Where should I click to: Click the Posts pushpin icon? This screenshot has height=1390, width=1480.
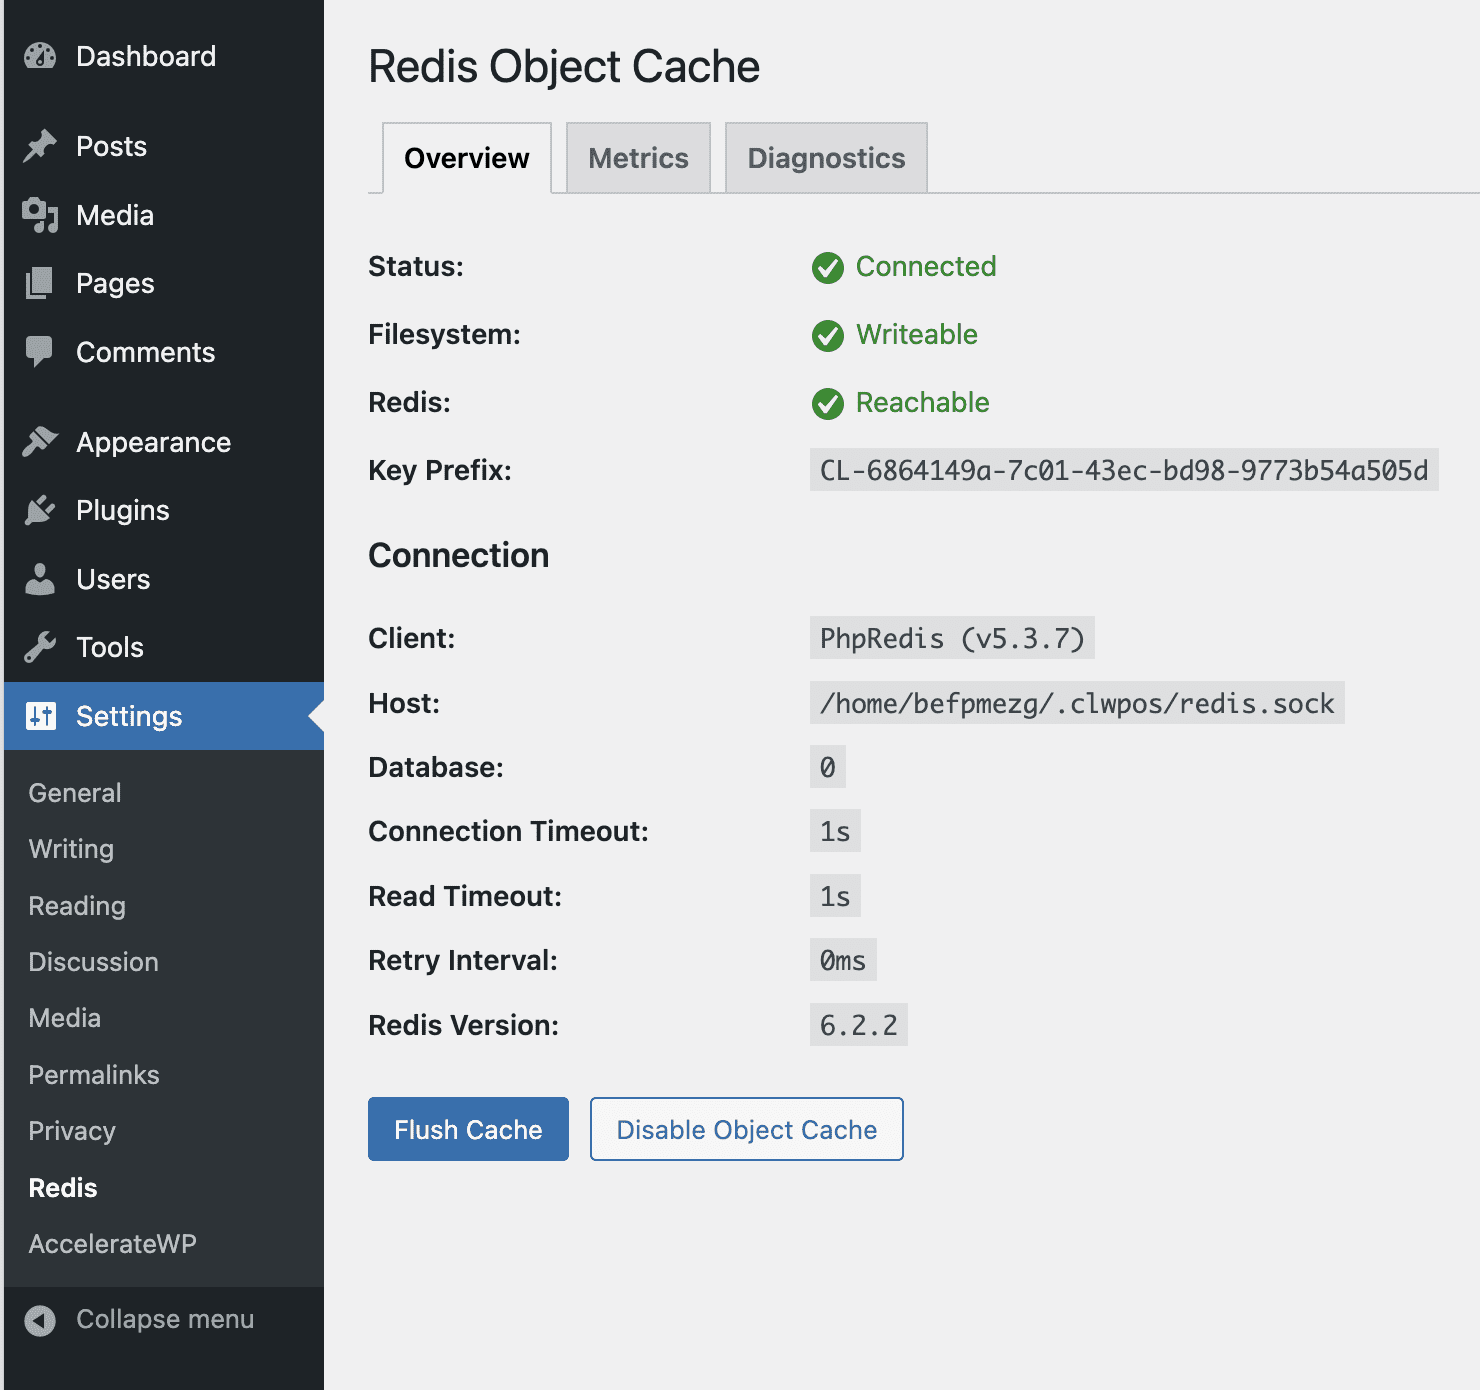pyautogui.click(x=40, y=146)
